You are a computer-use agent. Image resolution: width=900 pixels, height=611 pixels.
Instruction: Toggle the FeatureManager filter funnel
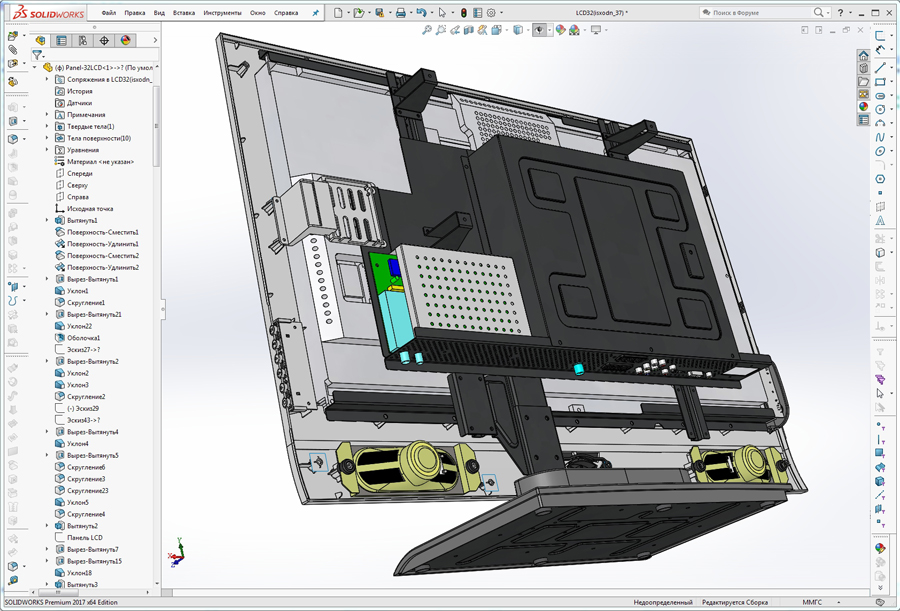[38, 54]
